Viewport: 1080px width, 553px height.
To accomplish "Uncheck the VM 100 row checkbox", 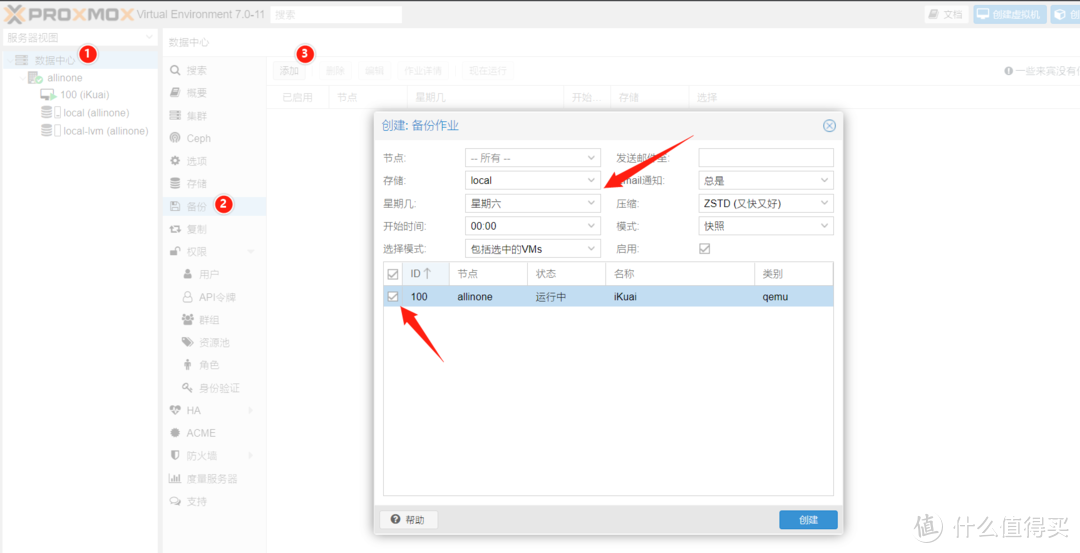I will [x=393, y=297].
